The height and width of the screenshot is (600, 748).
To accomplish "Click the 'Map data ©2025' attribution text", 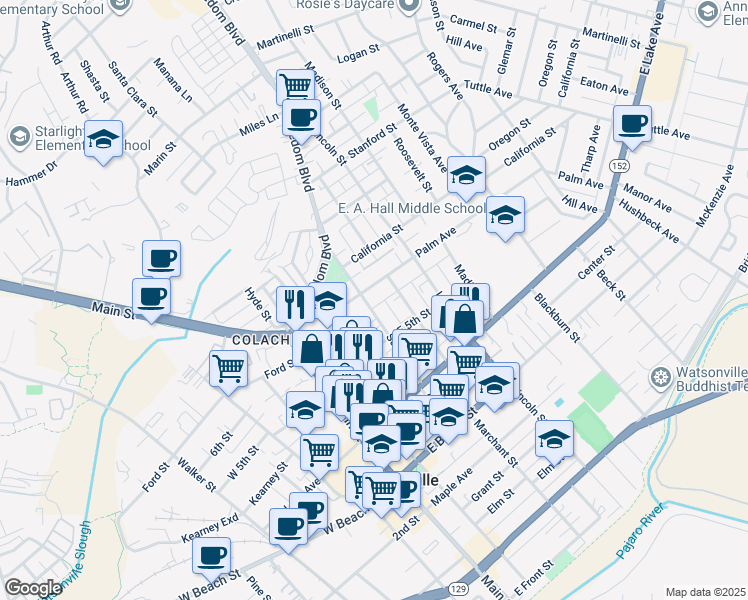I will (x=705, y=592).
